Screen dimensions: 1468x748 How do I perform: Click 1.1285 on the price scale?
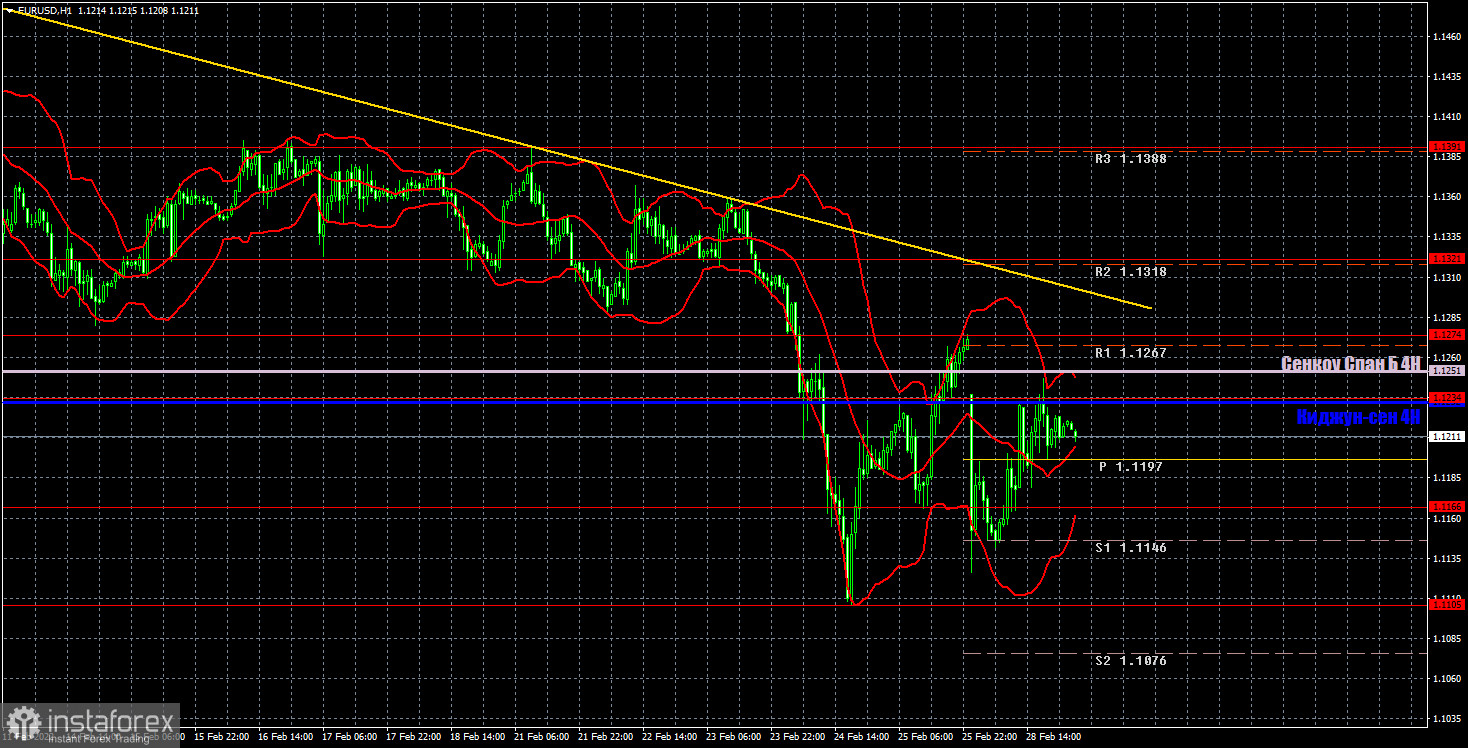click(x=1448, y=317)
